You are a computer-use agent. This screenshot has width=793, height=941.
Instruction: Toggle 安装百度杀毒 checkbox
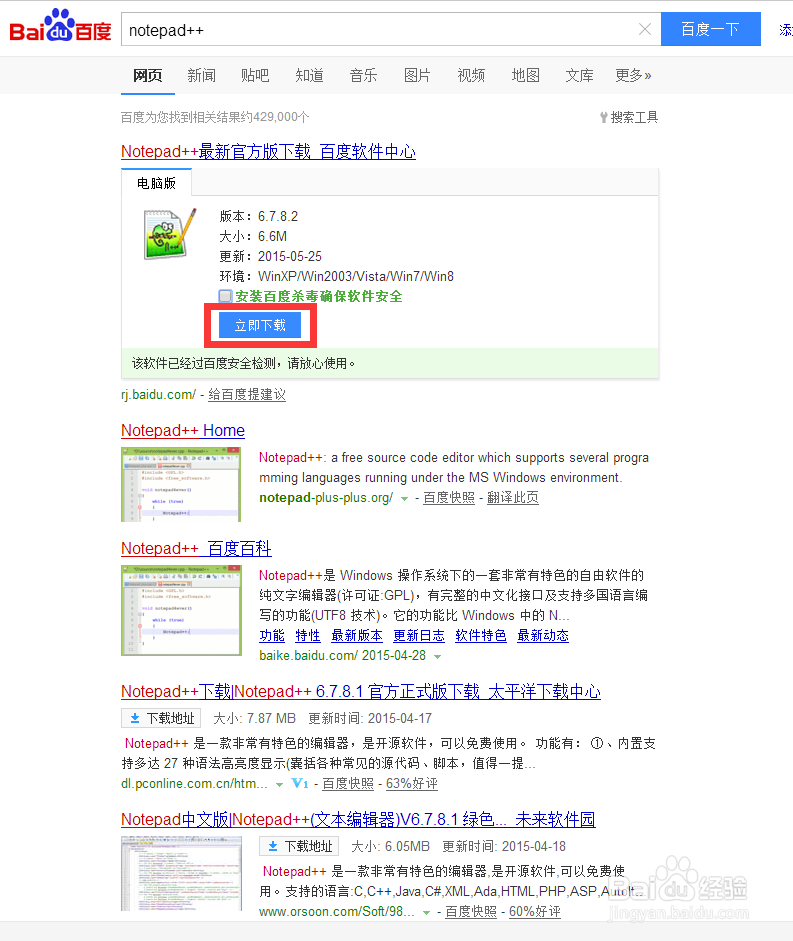click(225, 296)
